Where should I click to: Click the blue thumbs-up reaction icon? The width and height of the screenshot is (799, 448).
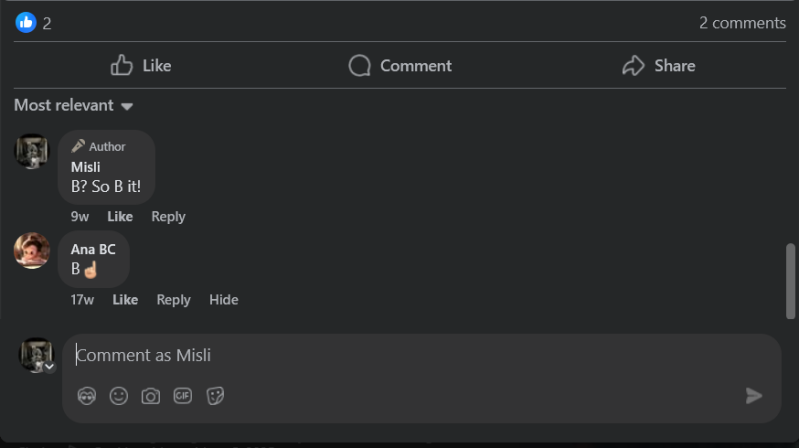point(25,22)
